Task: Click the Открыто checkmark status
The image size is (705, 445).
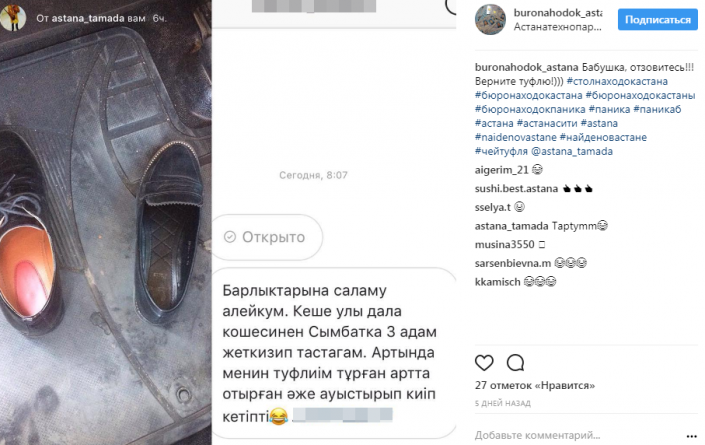Action: tap(266, 237)
